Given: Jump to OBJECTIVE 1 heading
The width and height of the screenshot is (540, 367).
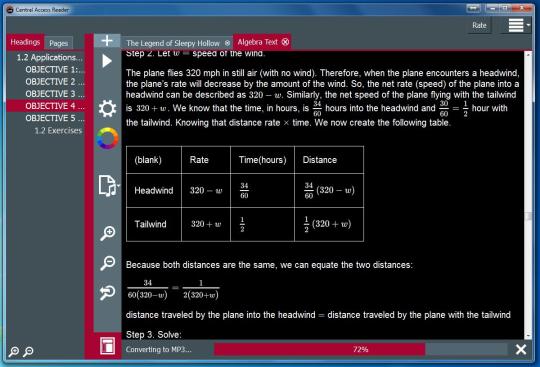Looking at the screenshot, I should coord(55,70).
